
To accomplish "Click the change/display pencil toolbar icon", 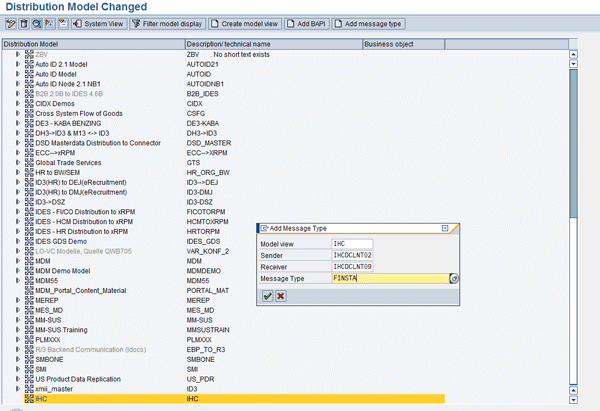I will (x=9, y=23).
